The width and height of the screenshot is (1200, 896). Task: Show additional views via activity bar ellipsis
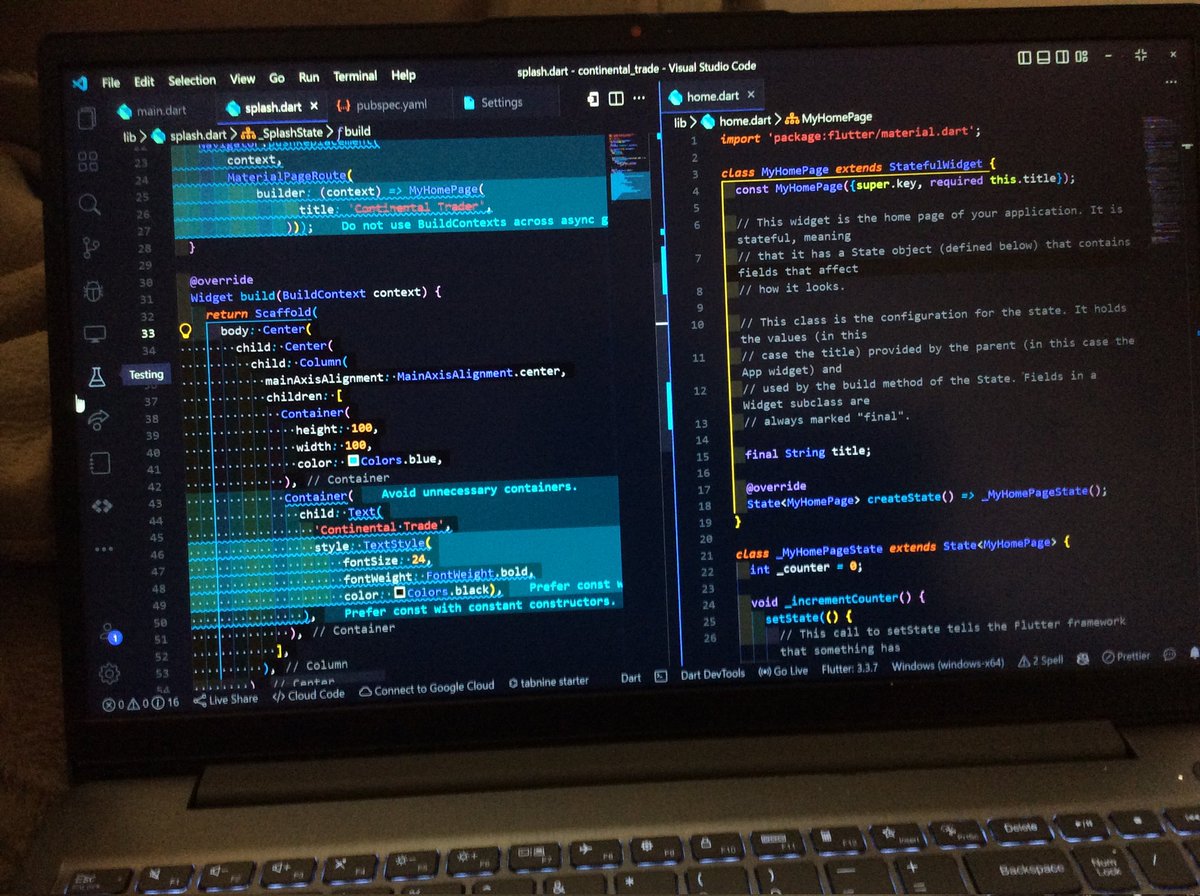click(104, 548)
